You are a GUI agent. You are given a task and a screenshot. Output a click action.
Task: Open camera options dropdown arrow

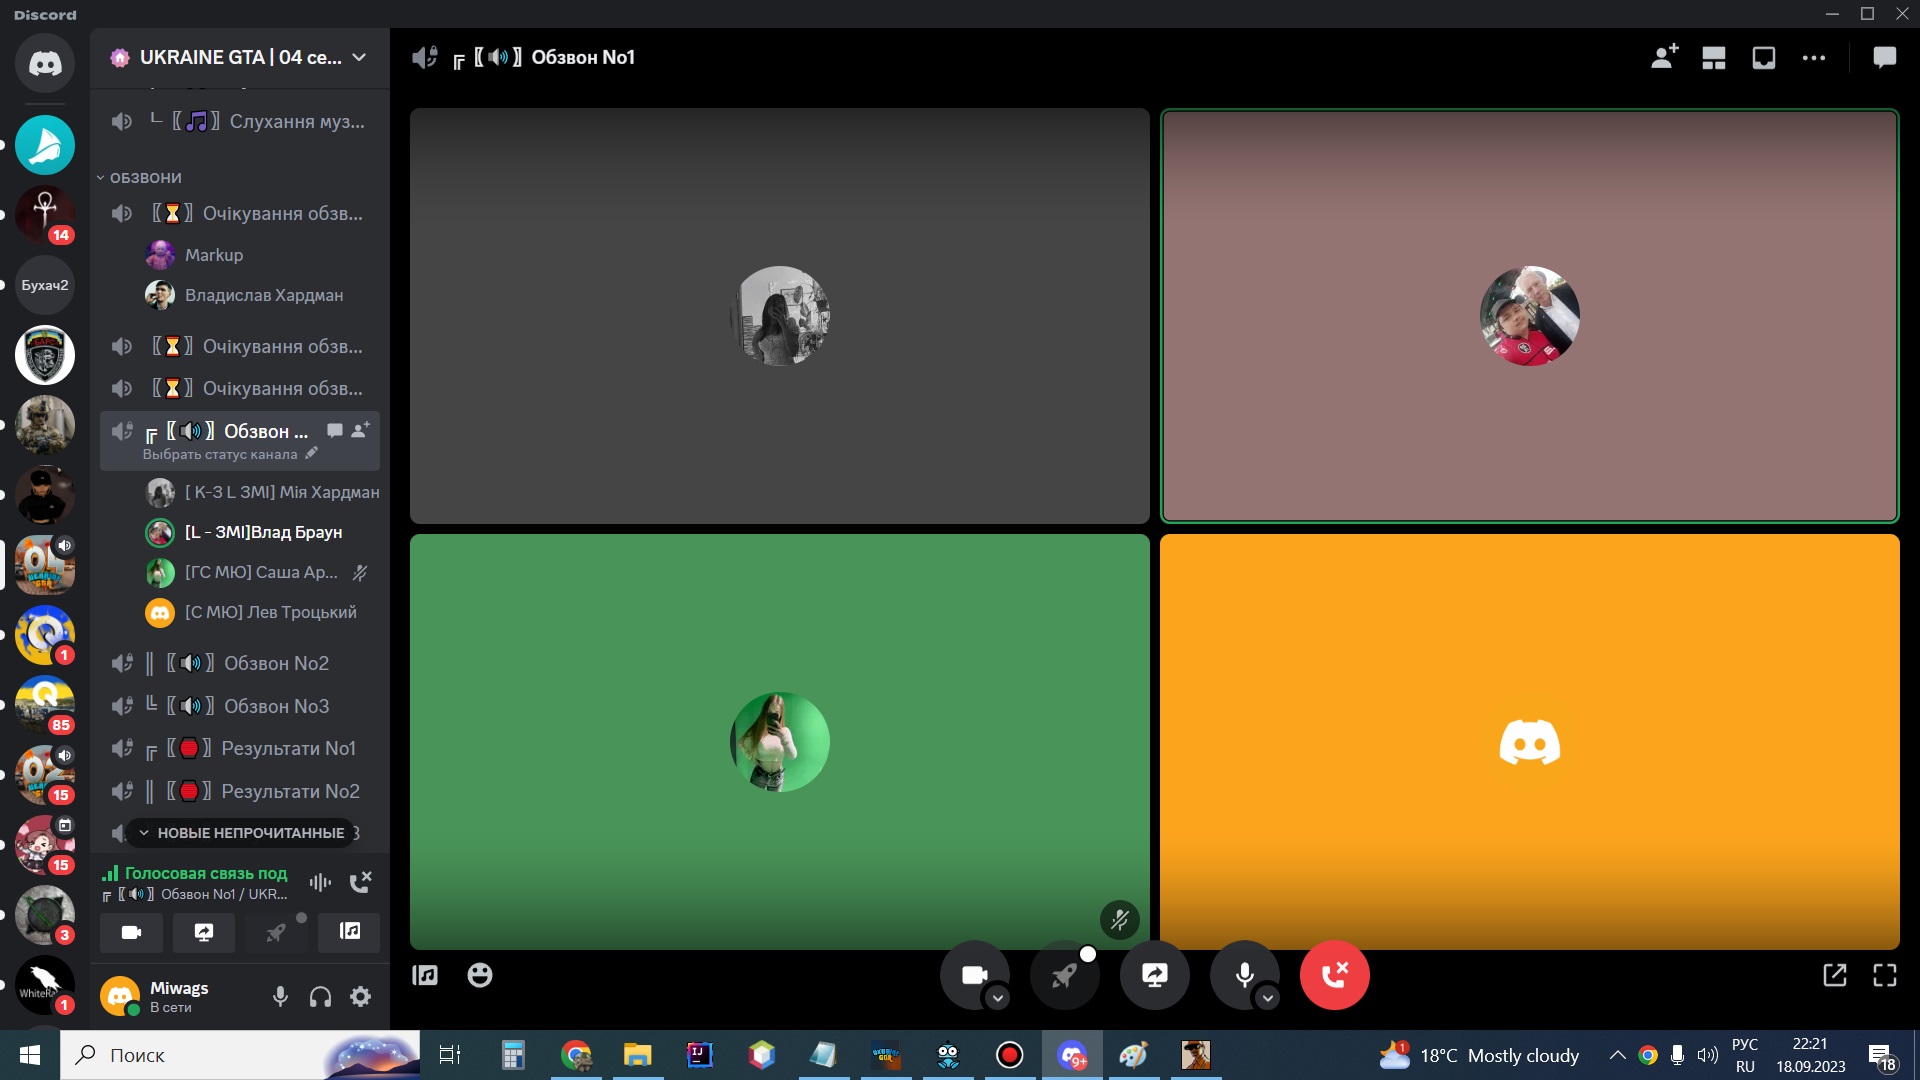click(x=997, y=998)
